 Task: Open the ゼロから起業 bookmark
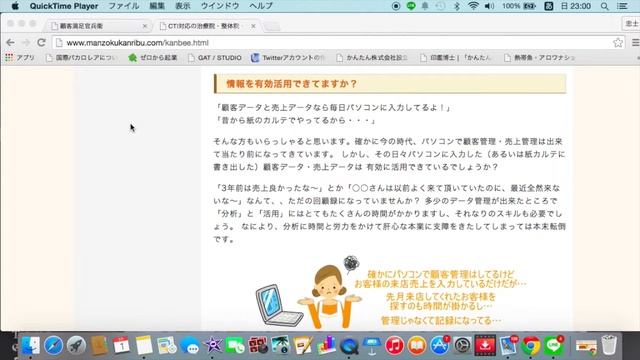click(x=153, y=58)
